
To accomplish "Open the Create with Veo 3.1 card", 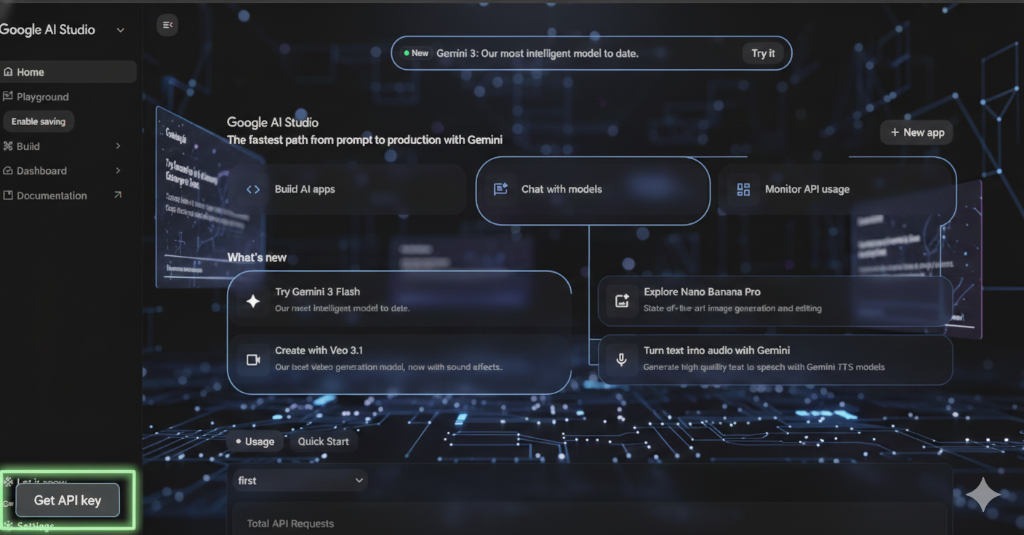I will click(400, 359).
